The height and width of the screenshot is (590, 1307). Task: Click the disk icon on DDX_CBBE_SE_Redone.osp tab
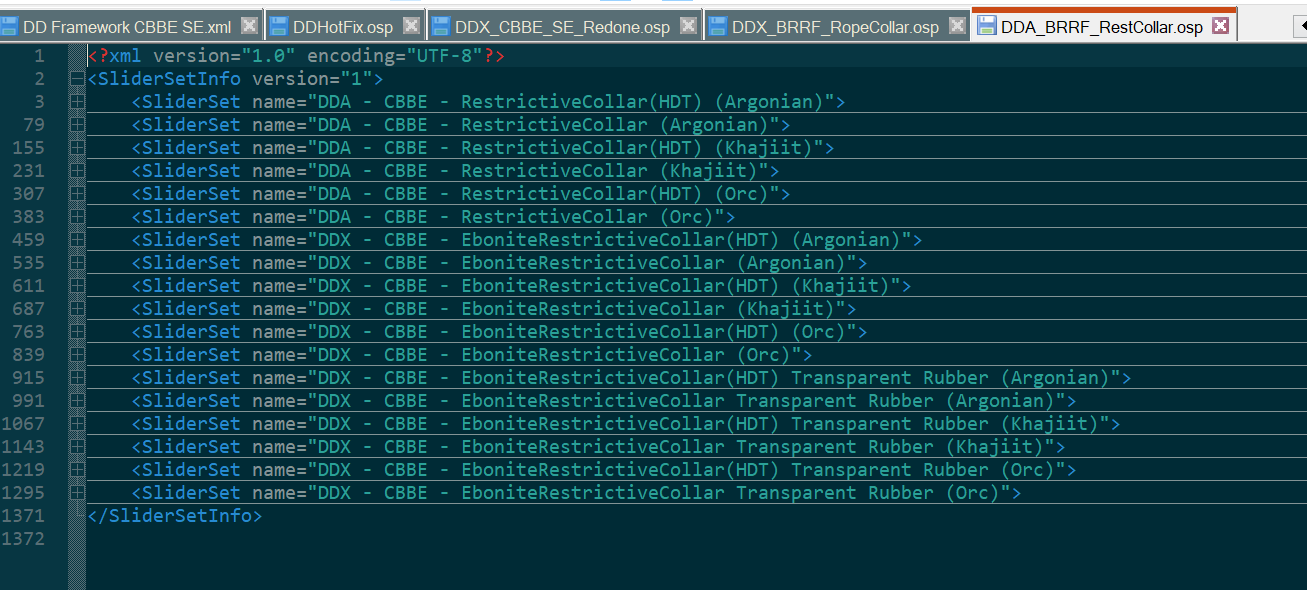click(441, 26)
